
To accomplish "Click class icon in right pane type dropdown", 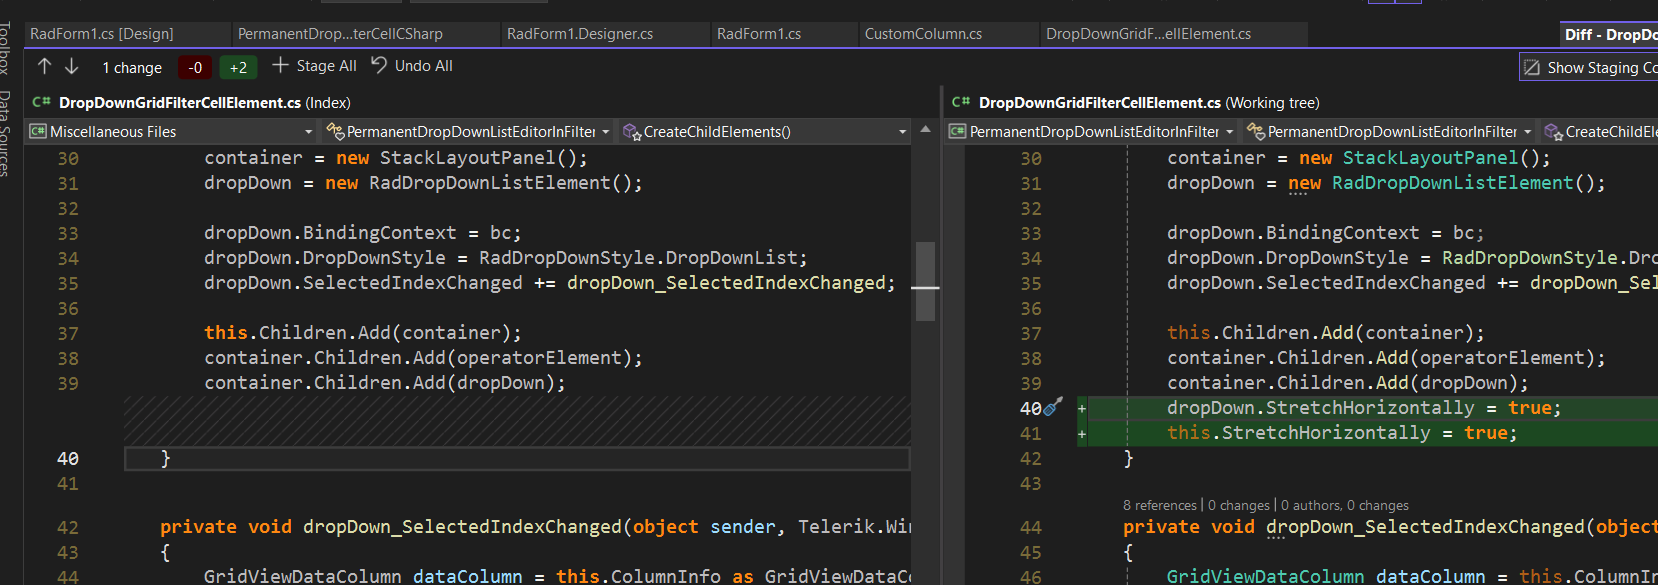I will click(1256, 132).
